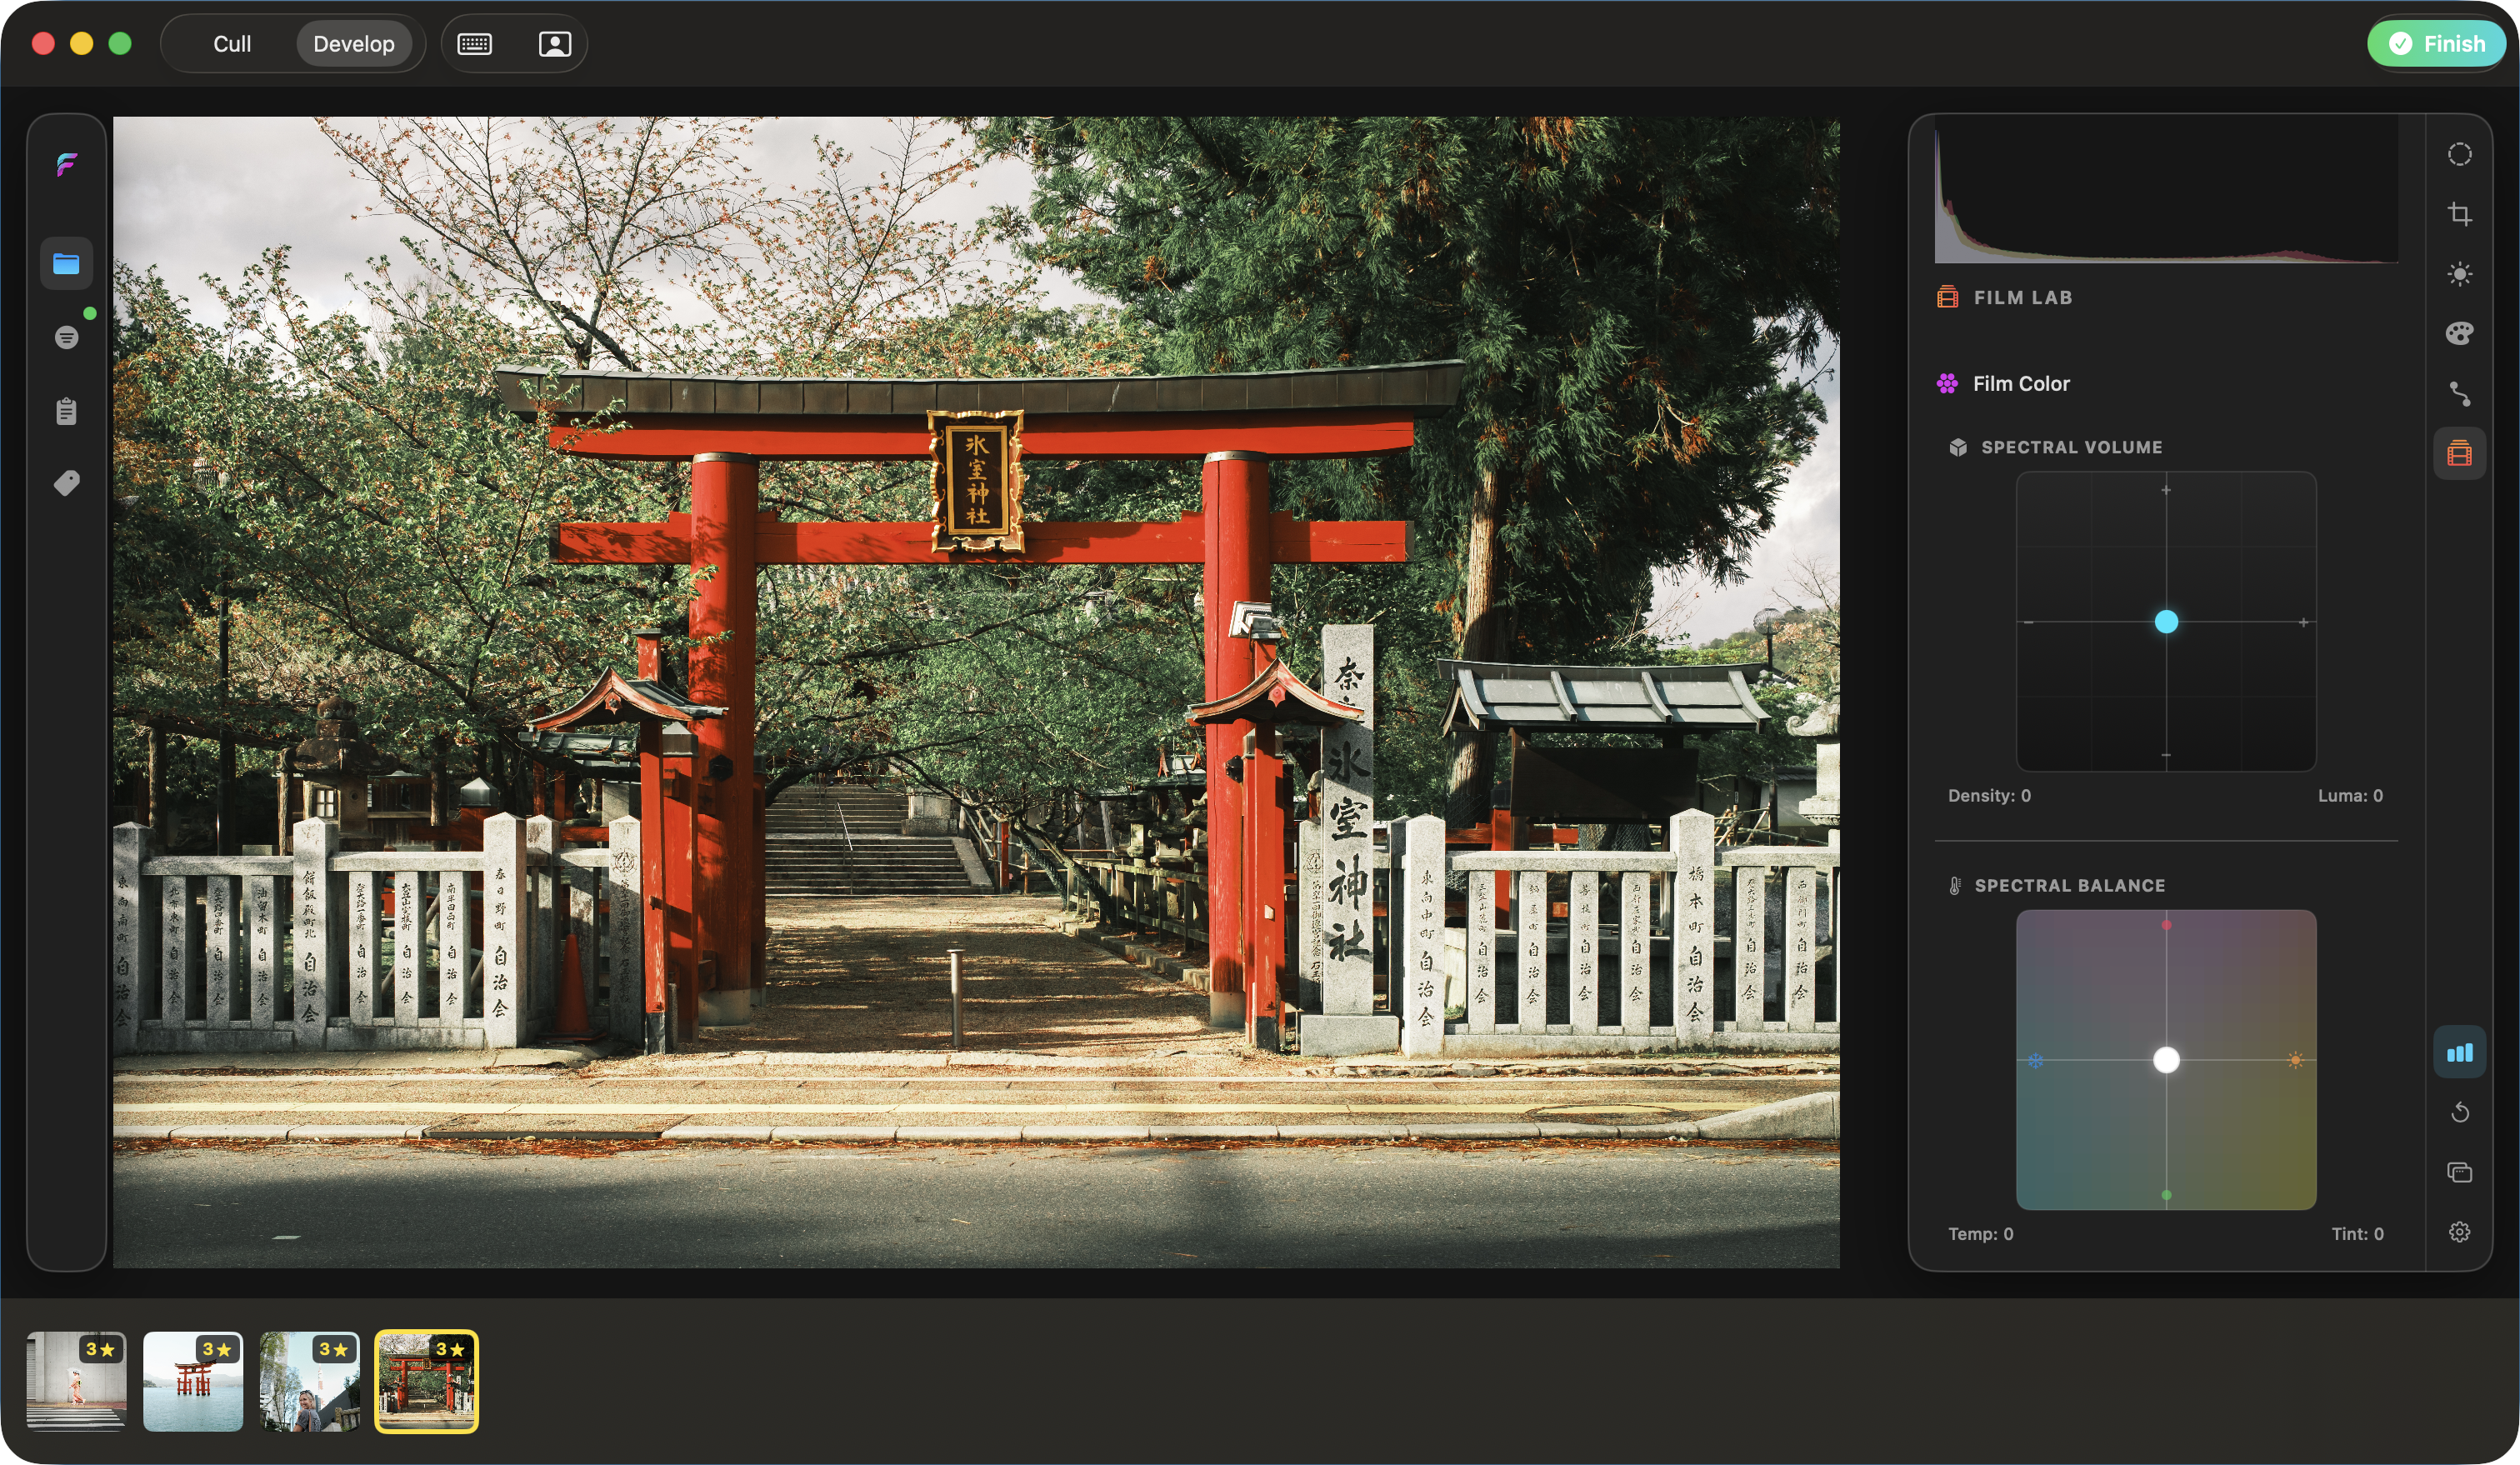Switch to the Cull tab
2520x1465 pixels.
tap(232, 44)
